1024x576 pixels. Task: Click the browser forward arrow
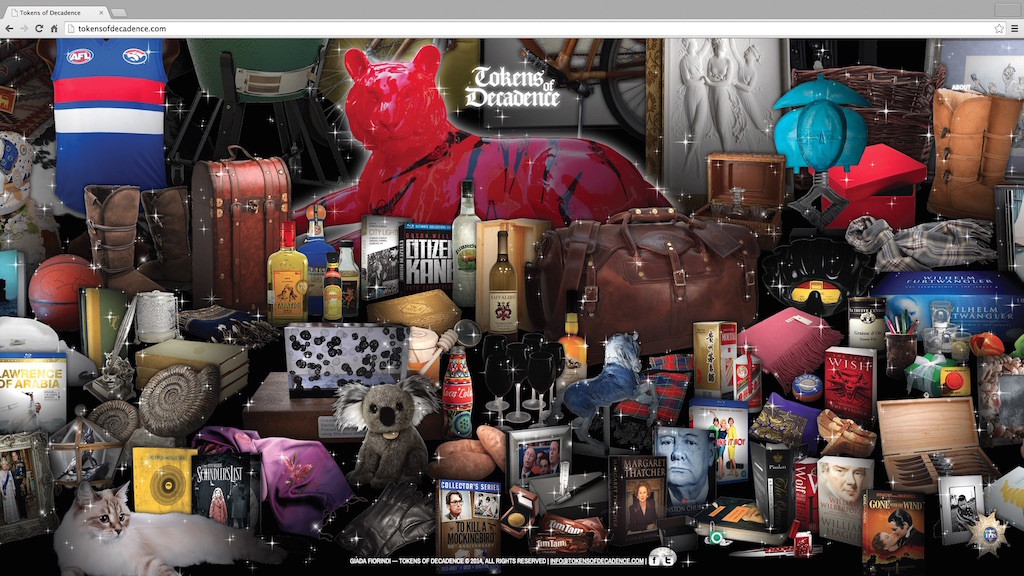point(24,28)
